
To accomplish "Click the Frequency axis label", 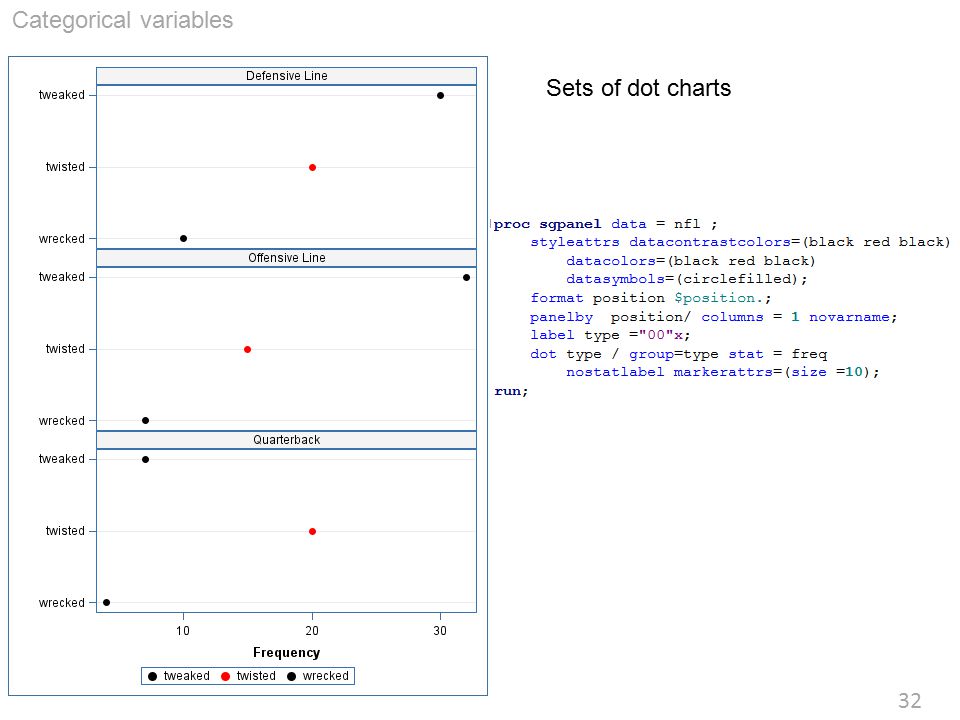I will pos(287,653).
